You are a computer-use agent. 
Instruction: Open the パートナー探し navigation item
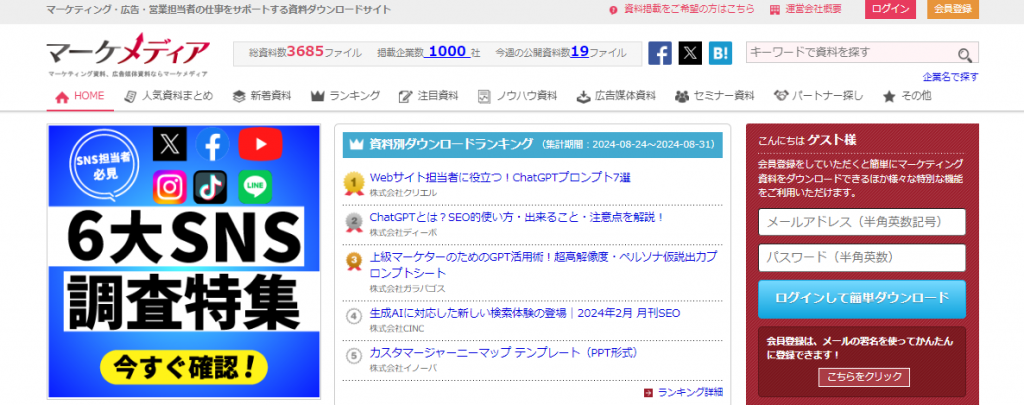(x=818, y=96)
